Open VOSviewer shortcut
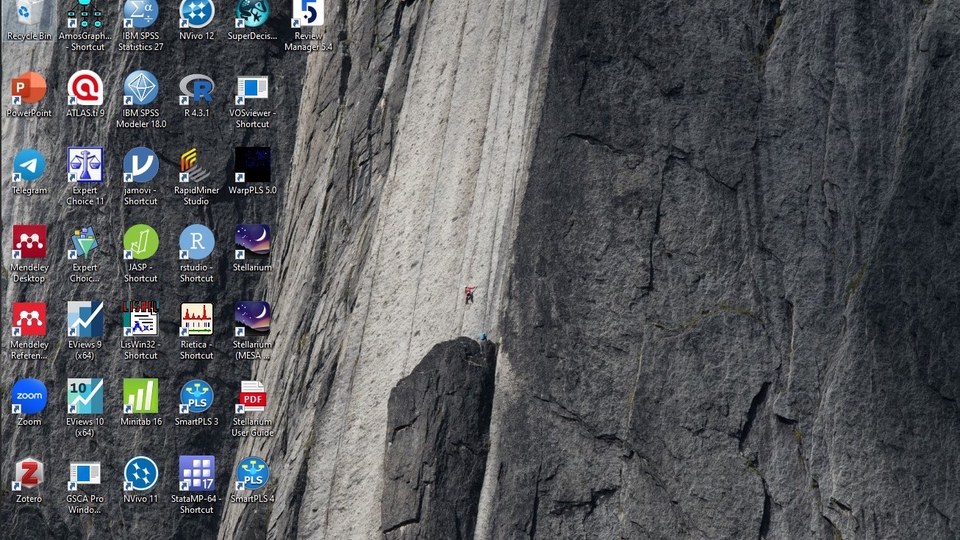Viewport: 960px width, 540px height. pyautogui.click(x=252, y=100)
